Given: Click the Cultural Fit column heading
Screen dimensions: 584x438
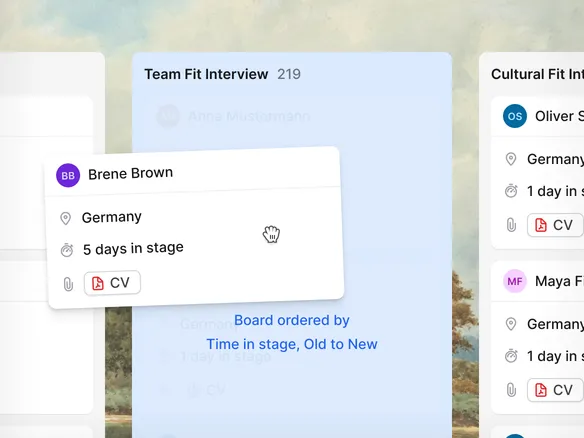Looking at the screenshot, I should [x=537, y=74].
